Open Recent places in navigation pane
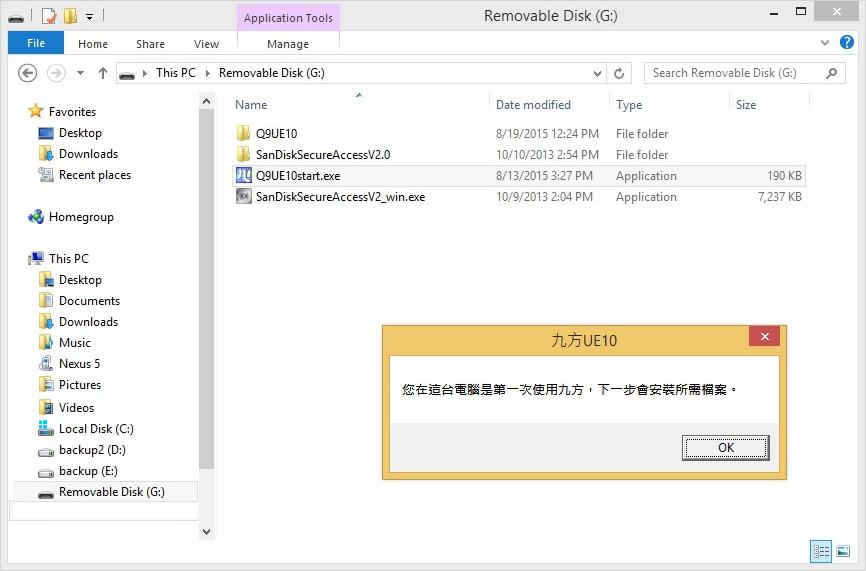Viewport: 866px width, 571px height. [x=95, y=175]
